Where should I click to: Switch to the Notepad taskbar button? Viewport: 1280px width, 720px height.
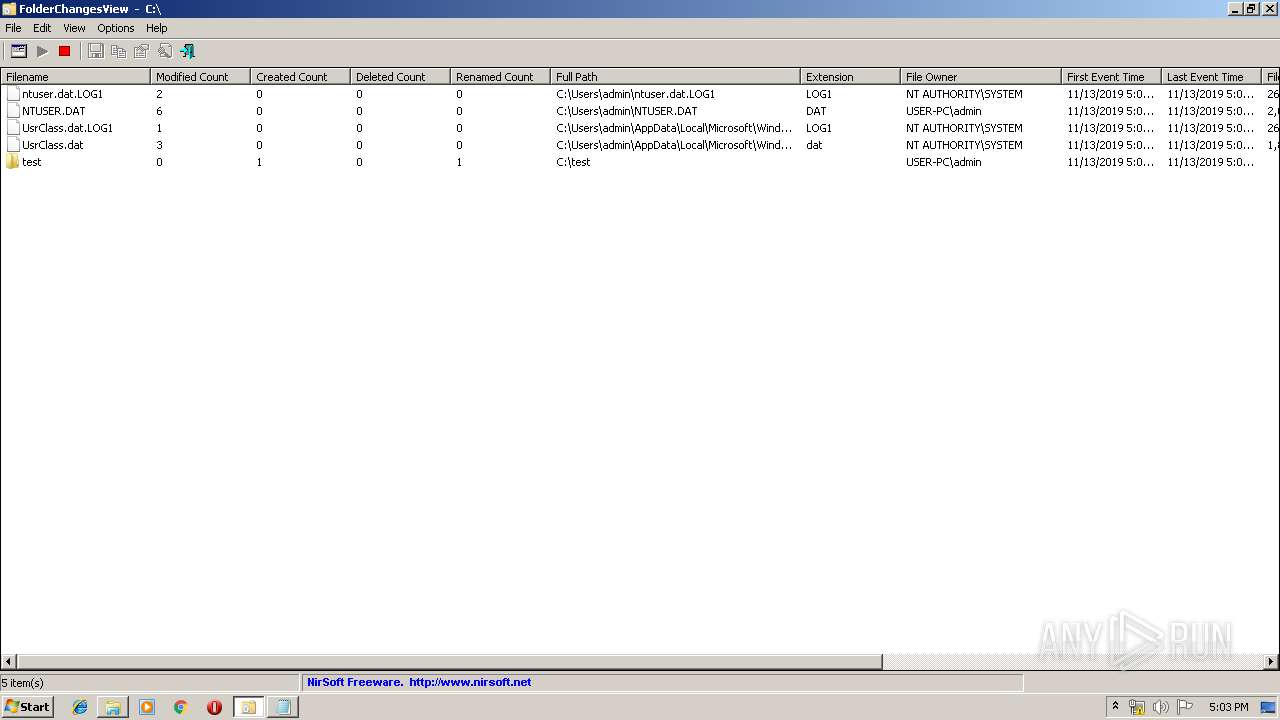point(283,707)
